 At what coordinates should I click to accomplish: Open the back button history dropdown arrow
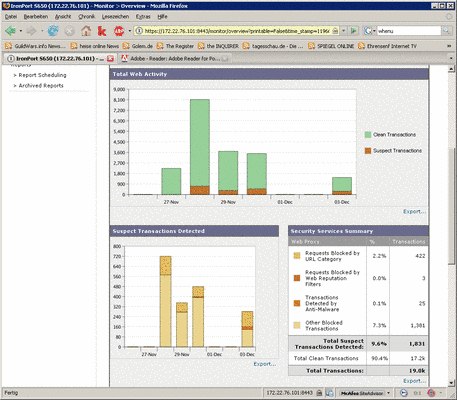pyautogui.click(x=21, y=31)
